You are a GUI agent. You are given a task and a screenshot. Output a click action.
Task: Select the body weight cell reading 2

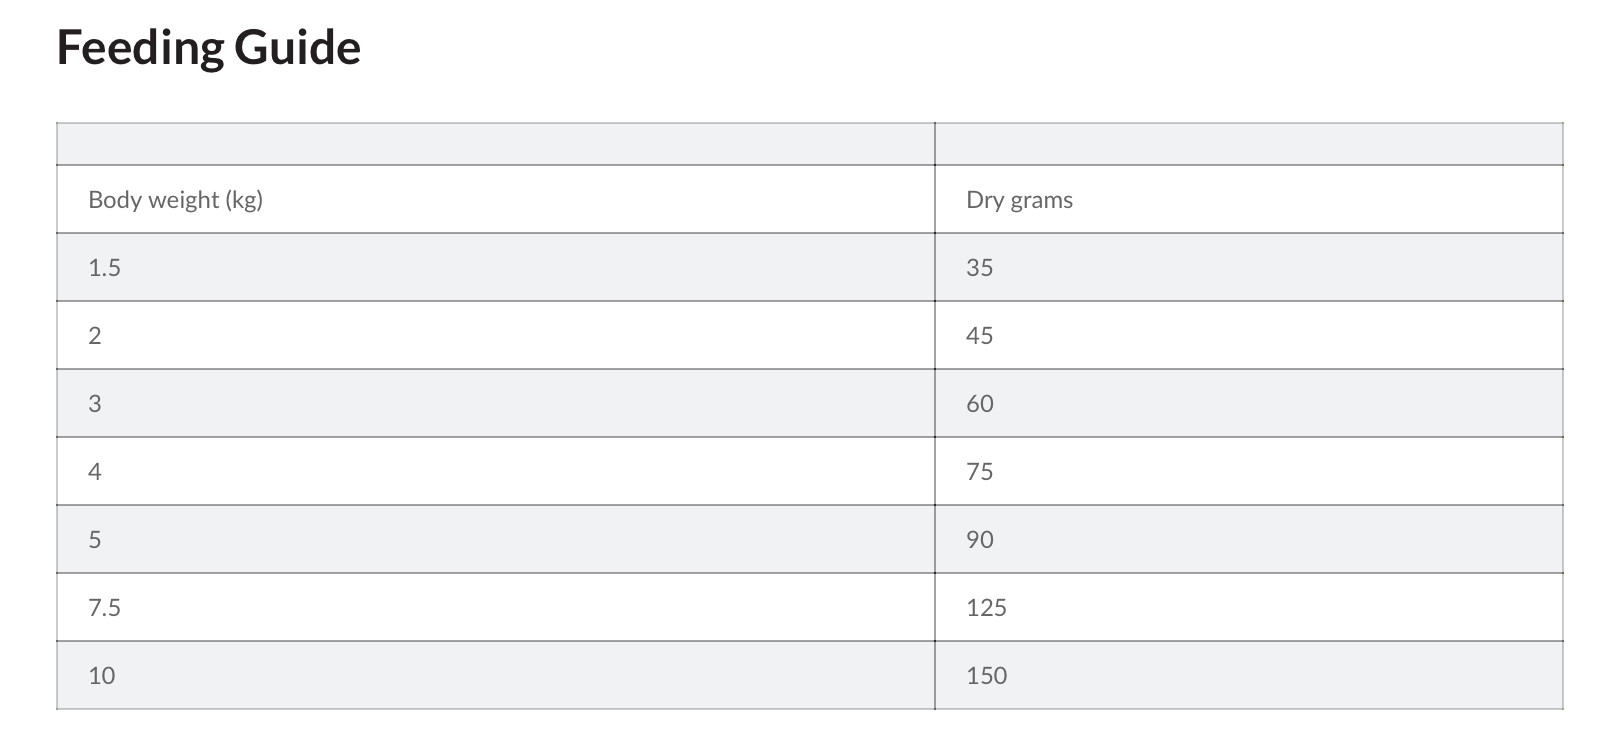pyautogui.click(x=95, y=336)
